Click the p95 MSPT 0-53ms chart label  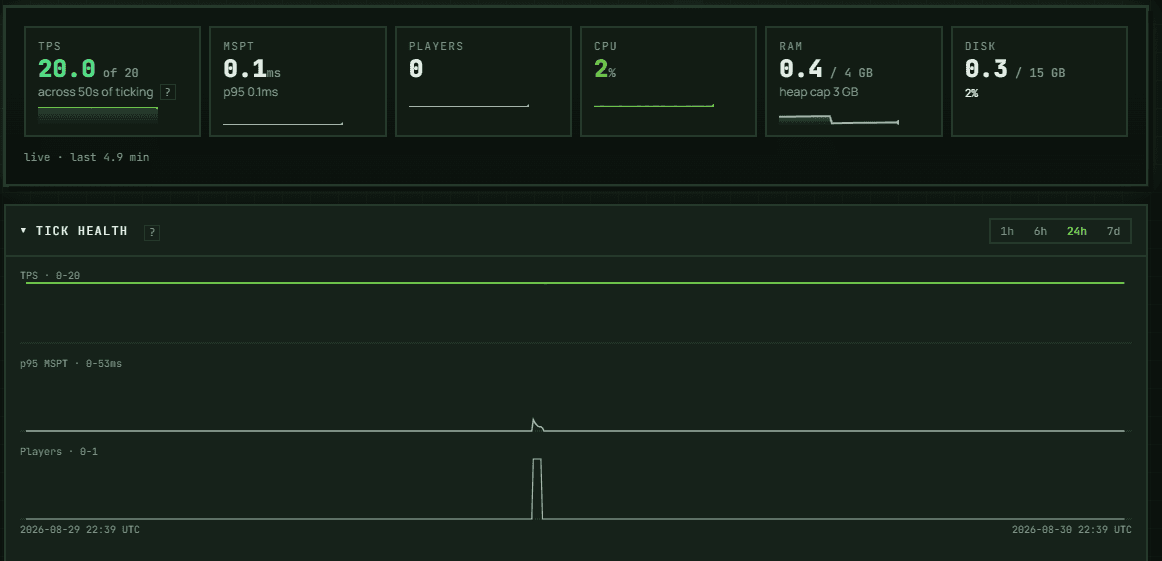pyautogui.click(x=71, y=363)
